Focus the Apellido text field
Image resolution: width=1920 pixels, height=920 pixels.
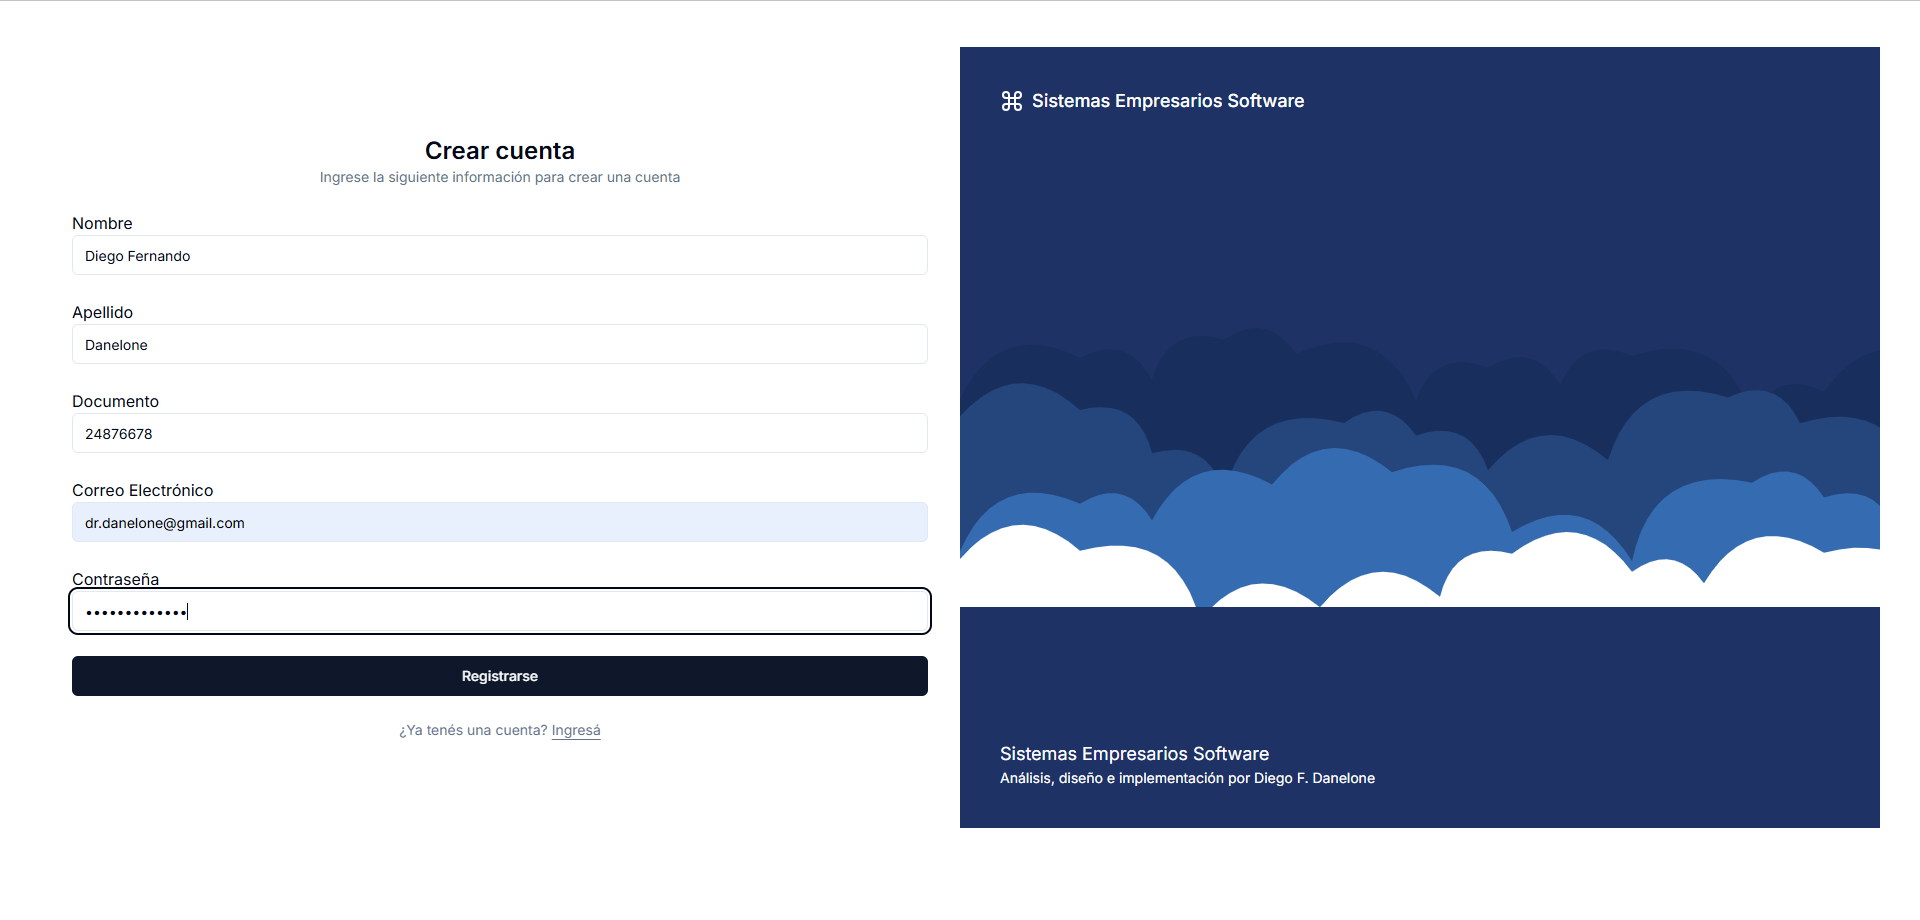click(499, 345)
